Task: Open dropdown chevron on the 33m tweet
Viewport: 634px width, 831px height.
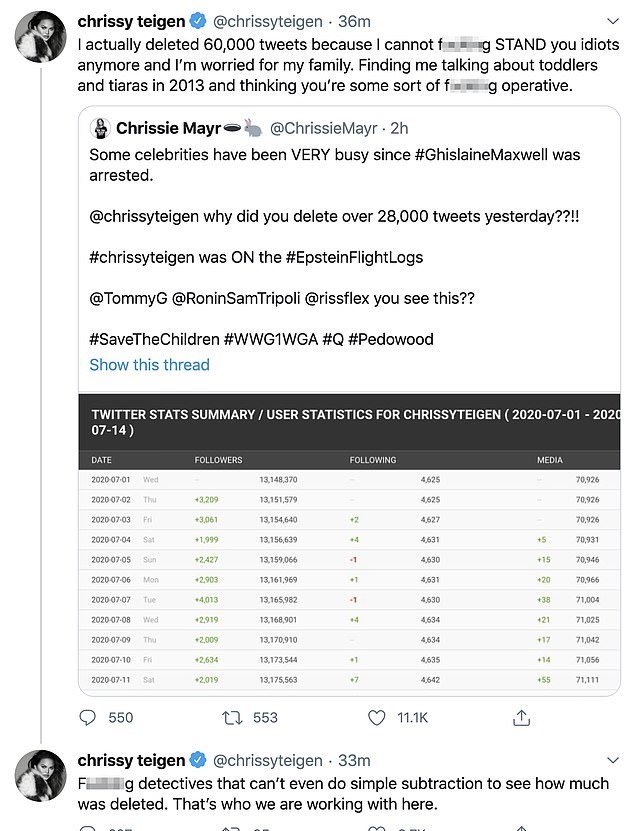Action: pyautogui.click(x=611, y=760)
